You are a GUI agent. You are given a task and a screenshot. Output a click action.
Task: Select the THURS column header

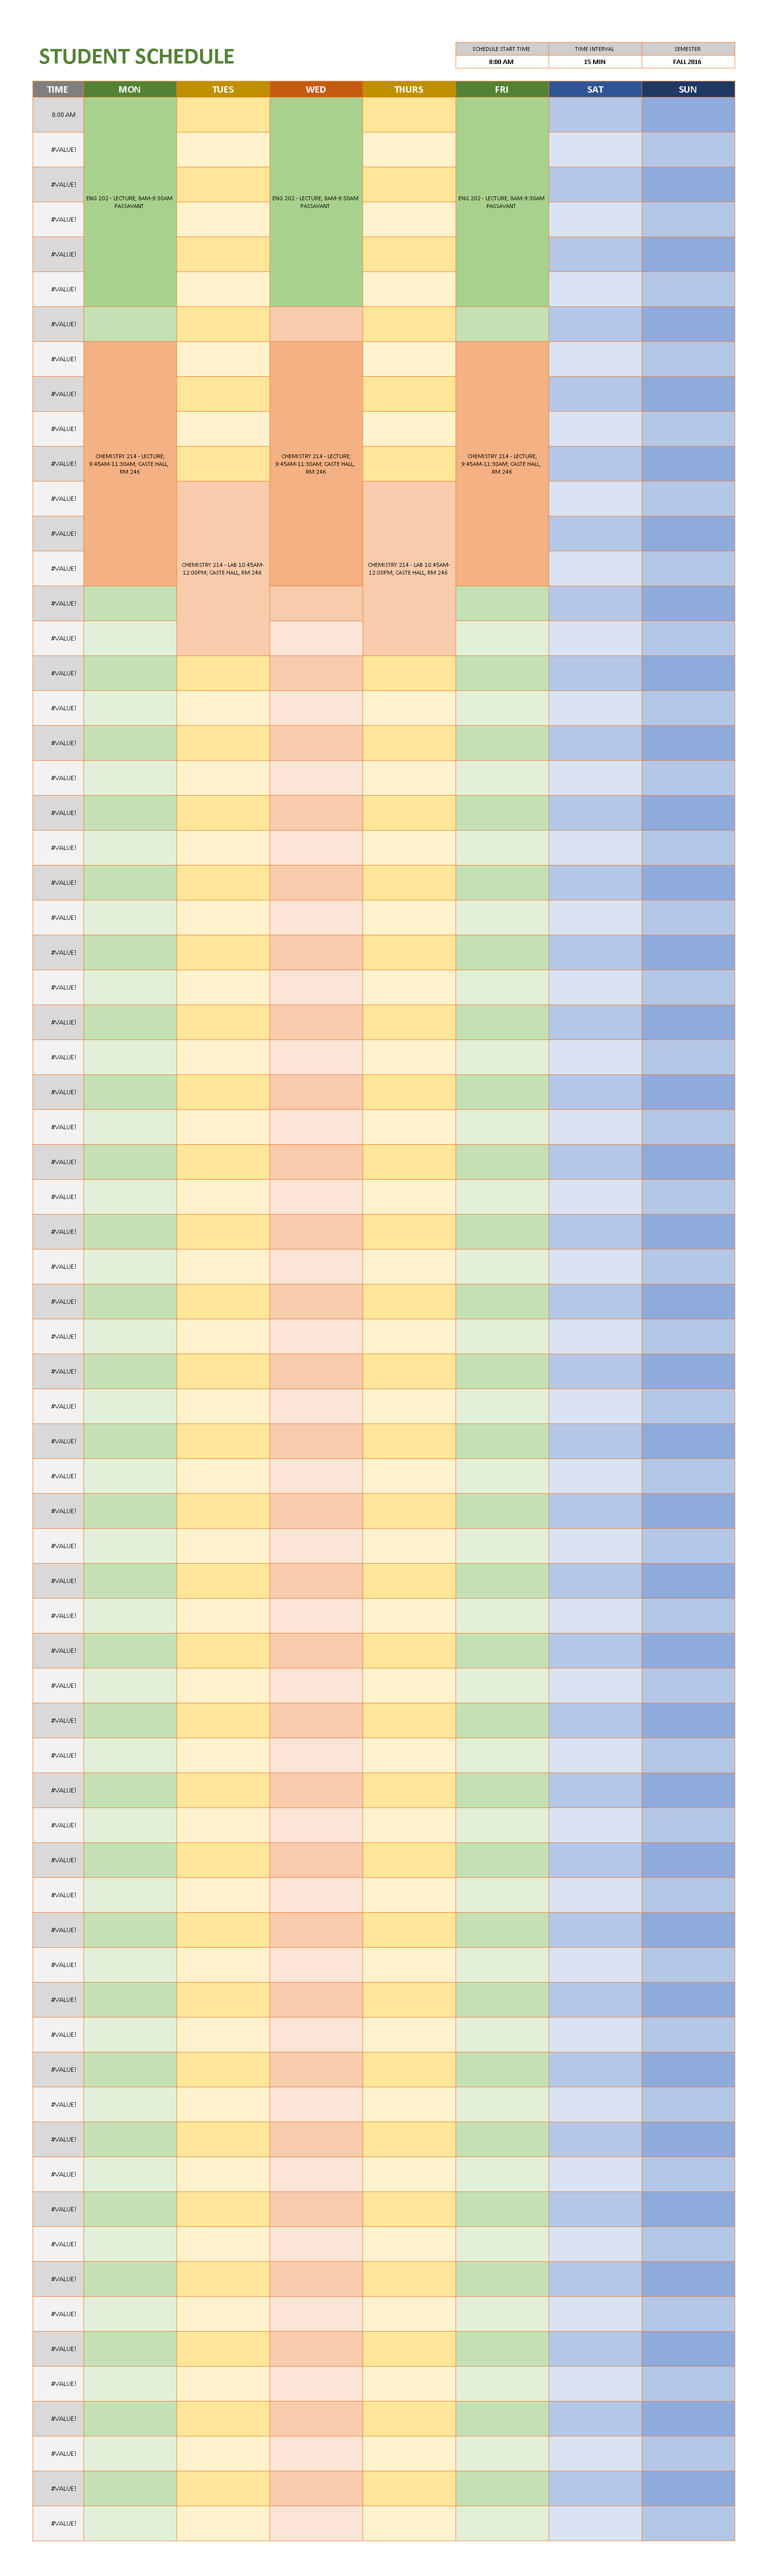[x=409, y=89]
